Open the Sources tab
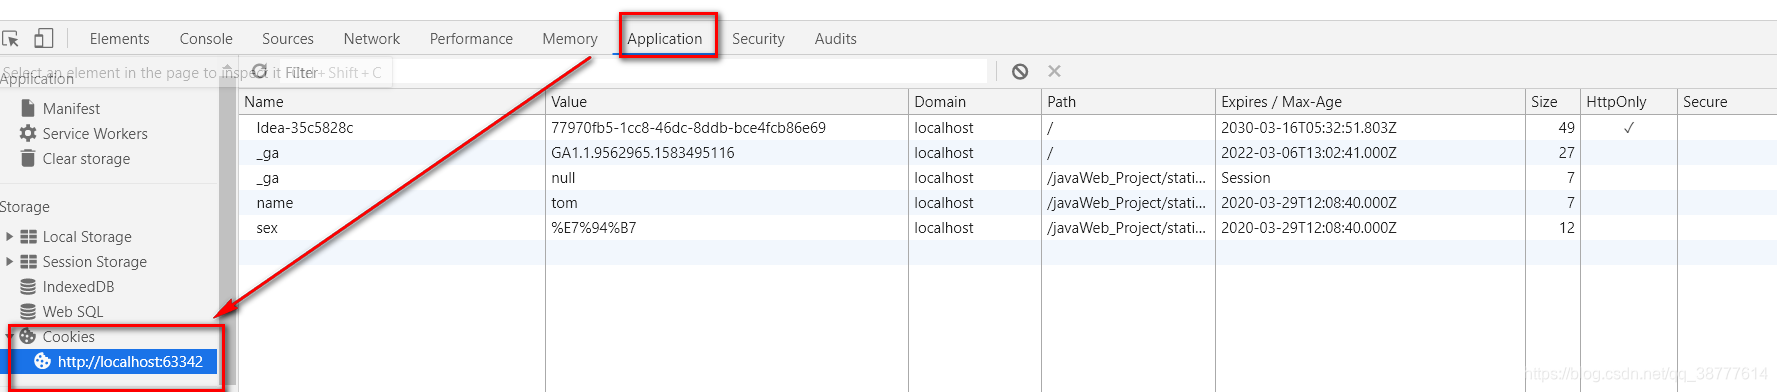Screen dimensions: 1777x392 [x=288, y=39]
